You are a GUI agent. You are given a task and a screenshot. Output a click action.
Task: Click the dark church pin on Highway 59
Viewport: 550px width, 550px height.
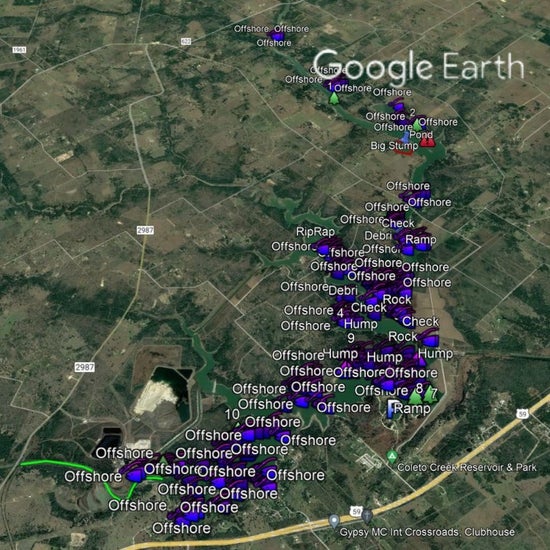(367, 516)
